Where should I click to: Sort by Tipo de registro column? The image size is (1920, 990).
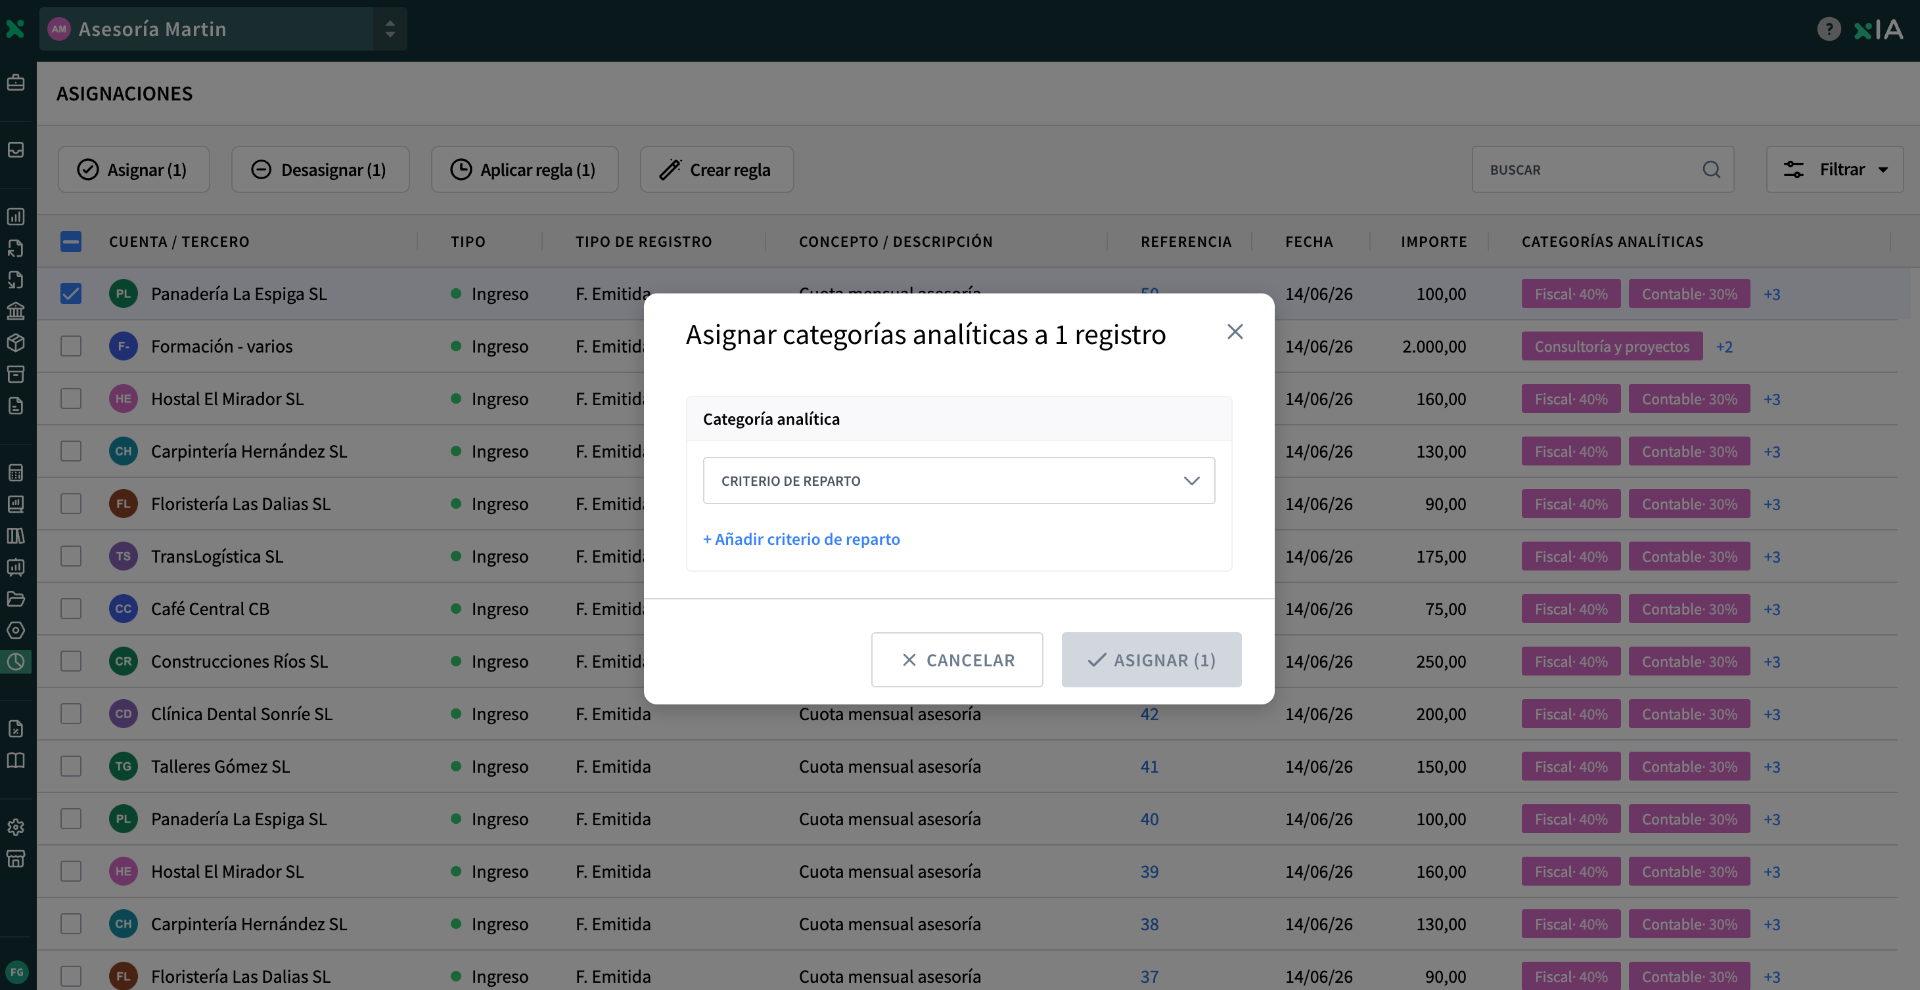pos(644,242)
